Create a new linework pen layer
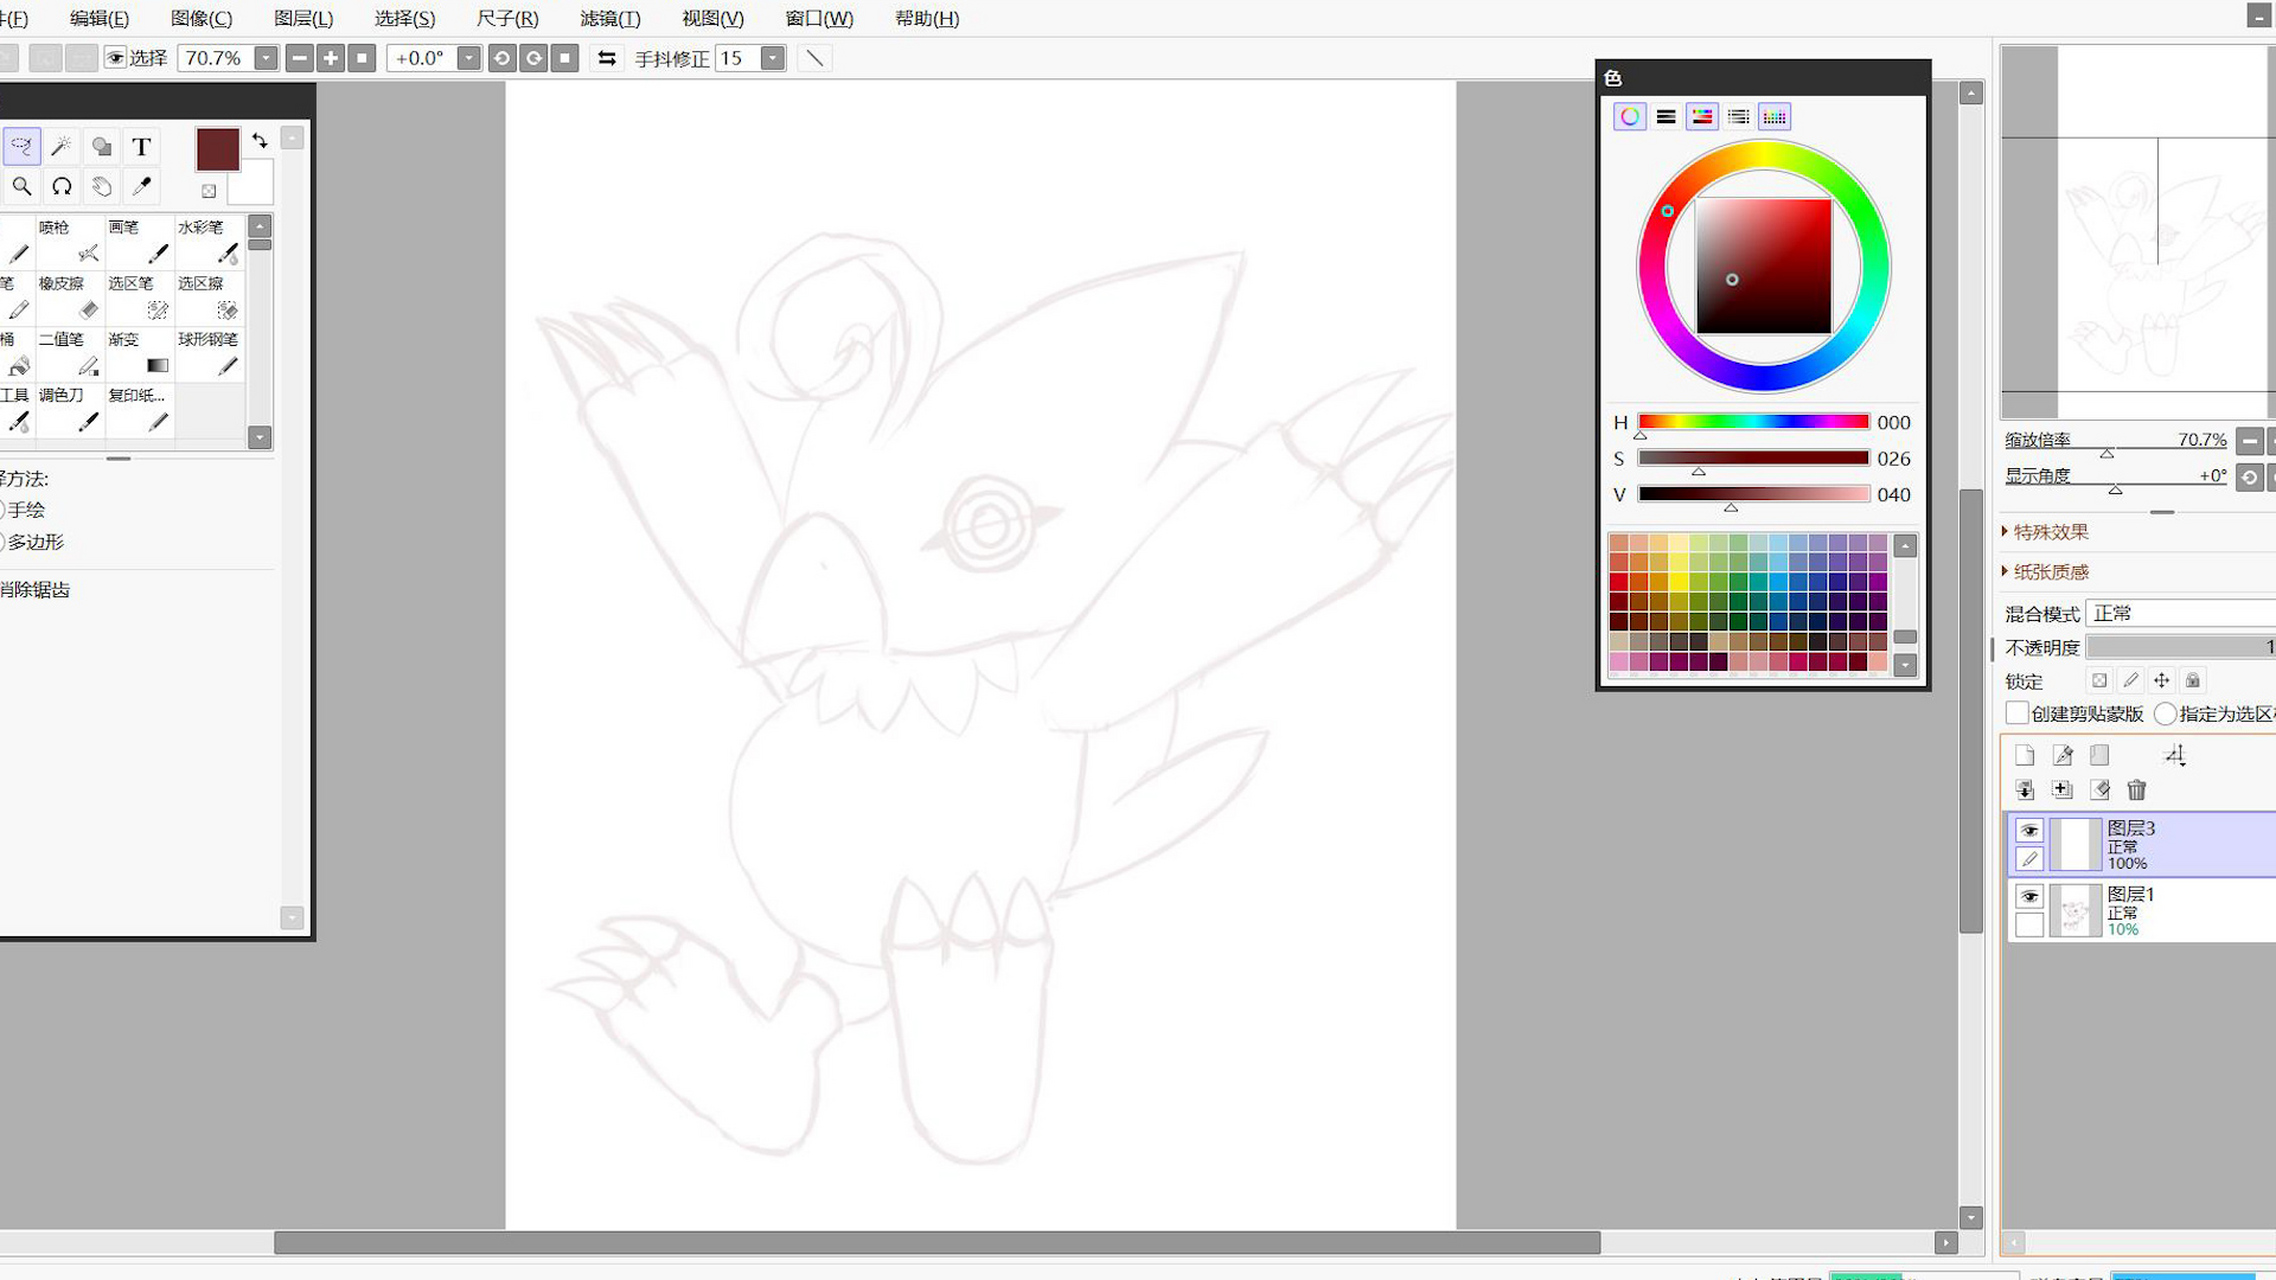The width and height of the screenshot is (2276, 1280). tap(2062, 755)
